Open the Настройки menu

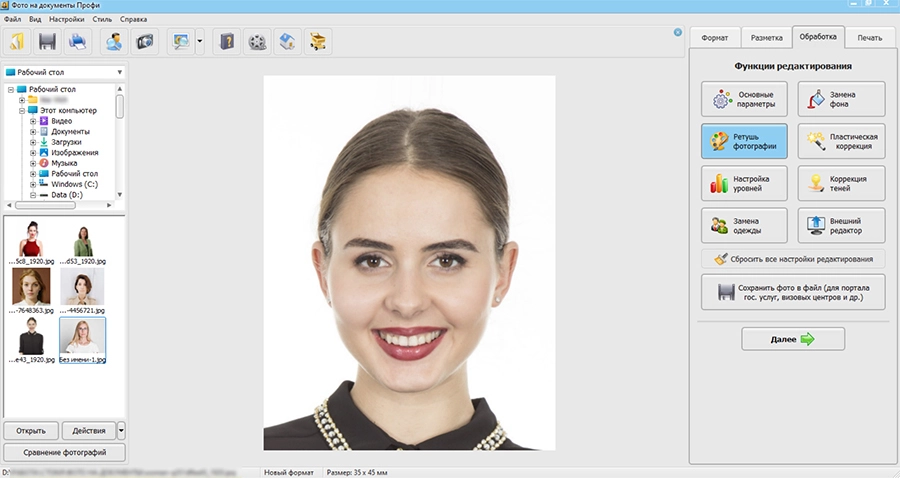66,20
